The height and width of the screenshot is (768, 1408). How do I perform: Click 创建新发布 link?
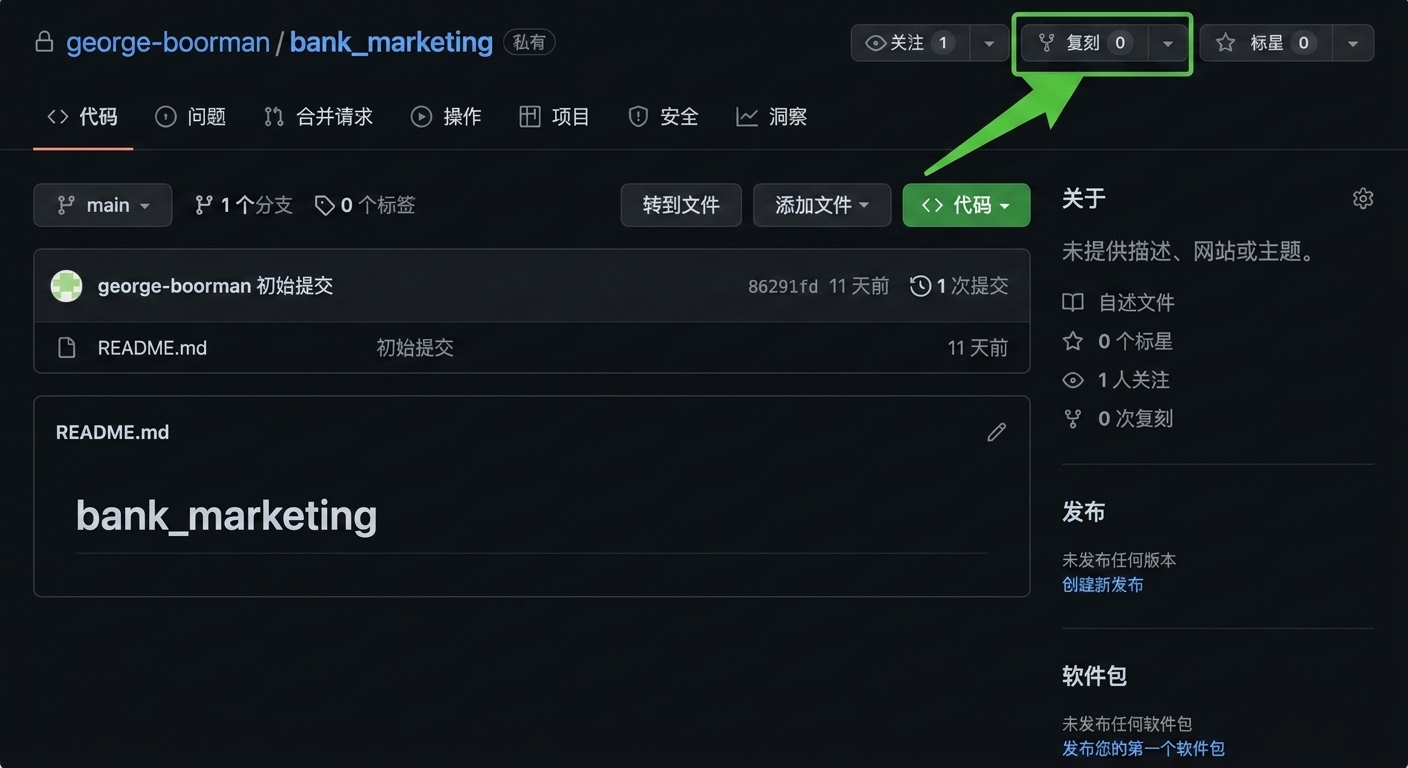click(1103, 584)
